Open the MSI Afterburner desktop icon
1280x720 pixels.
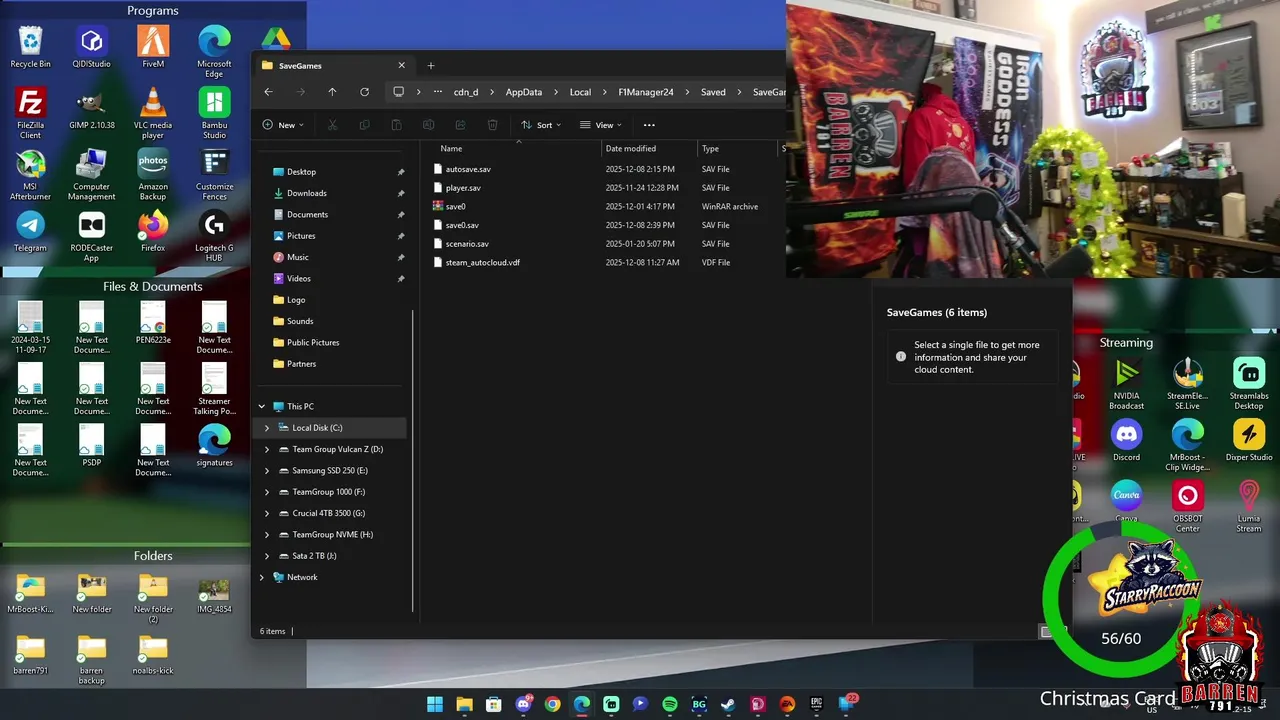(31, 175)
